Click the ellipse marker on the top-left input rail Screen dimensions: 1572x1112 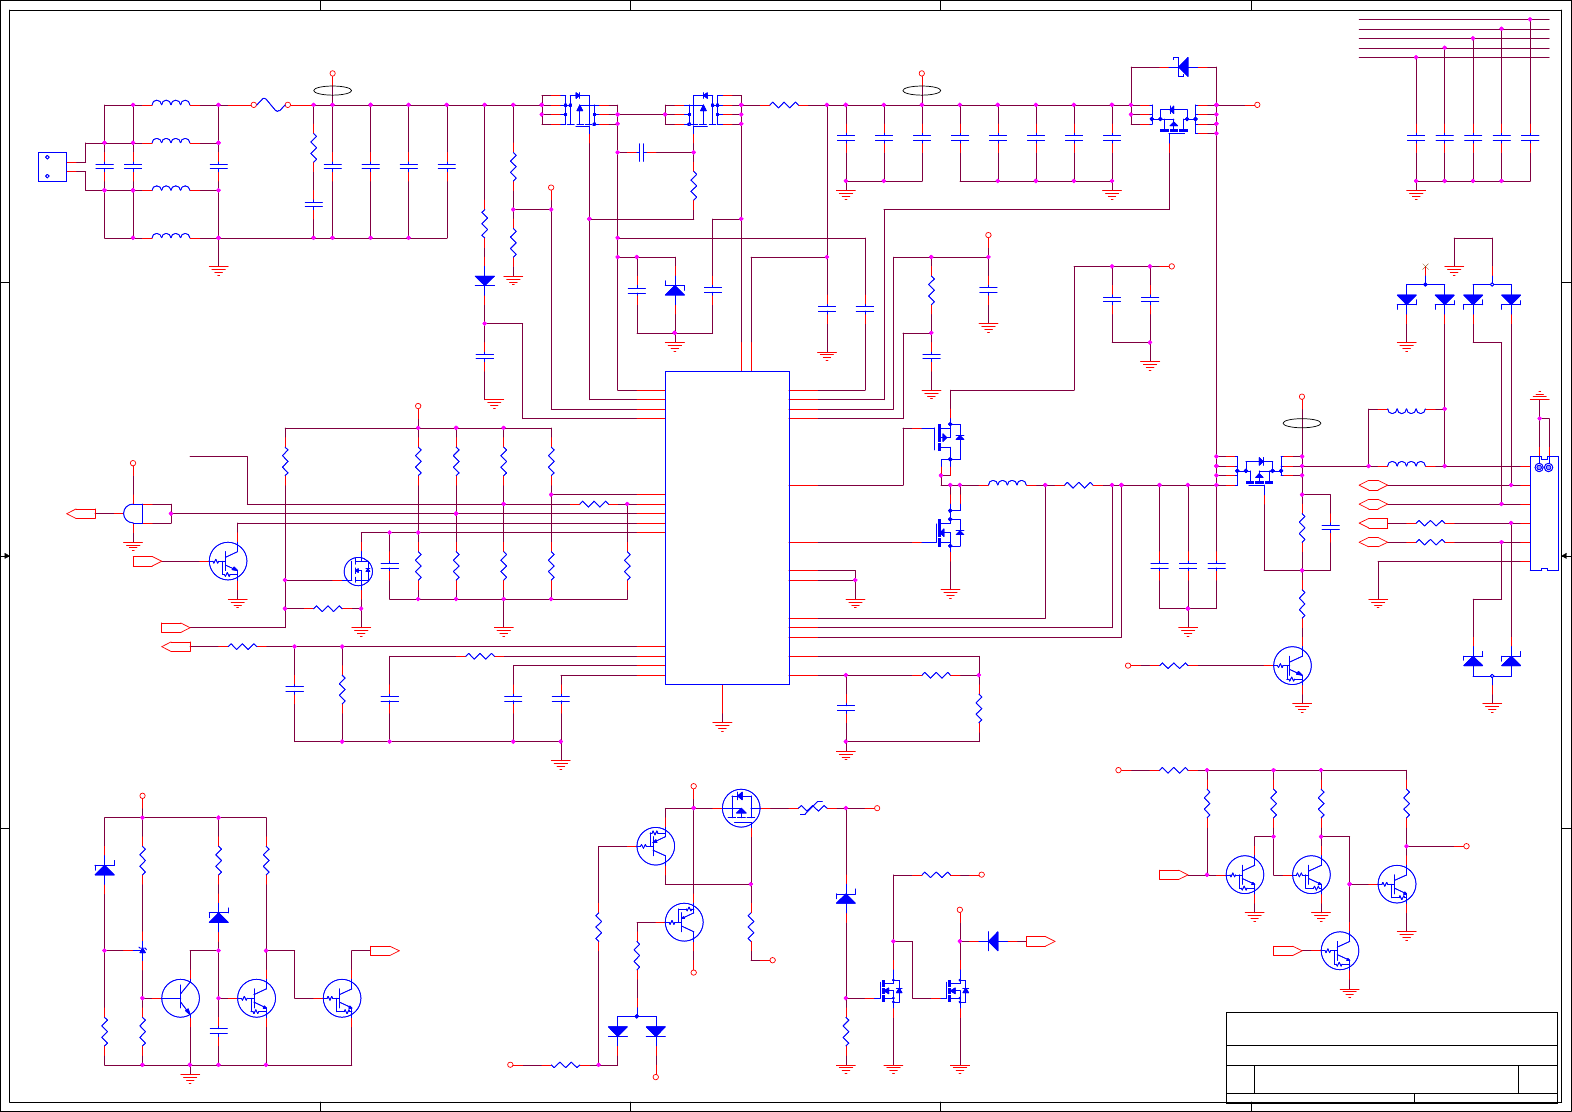(x=332, y=91)
